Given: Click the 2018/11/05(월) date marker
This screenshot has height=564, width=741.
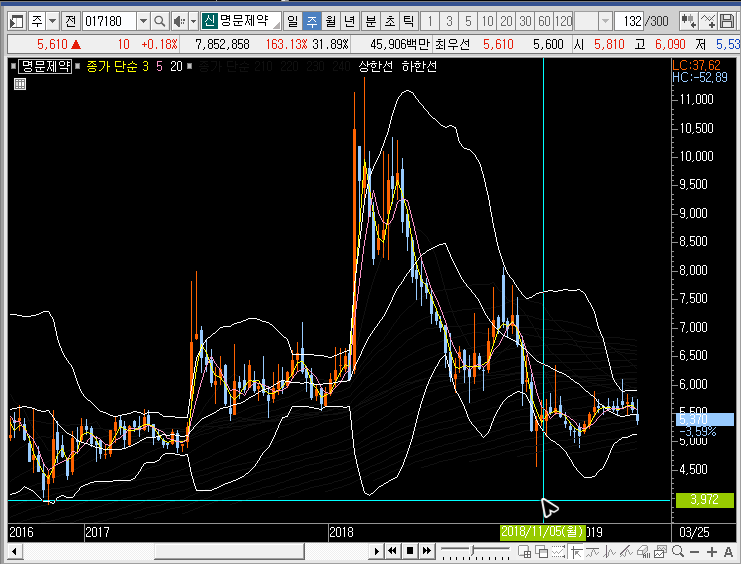Looking at the screenshot, I should tap(543, 532).
